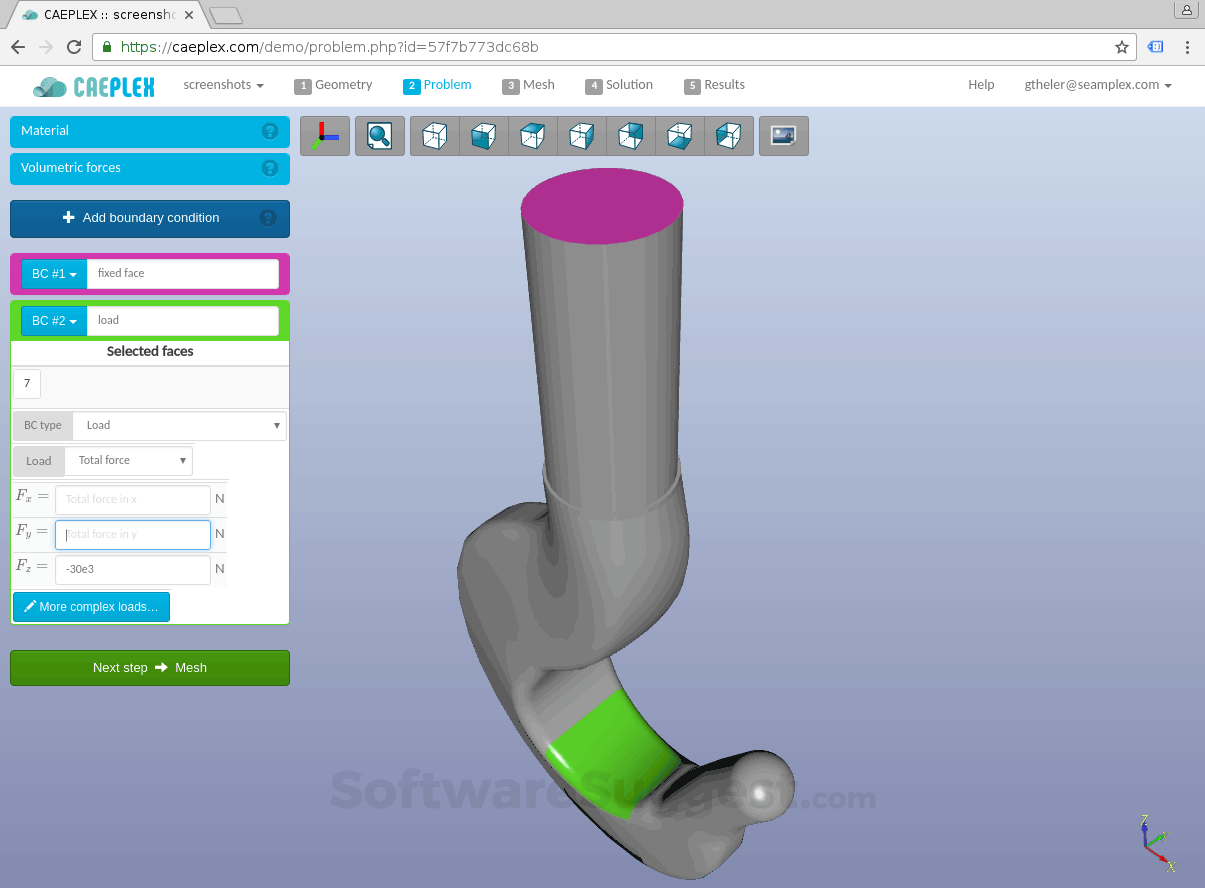
Task: Take a screenshot with the image capture icon
Action: 783,136
